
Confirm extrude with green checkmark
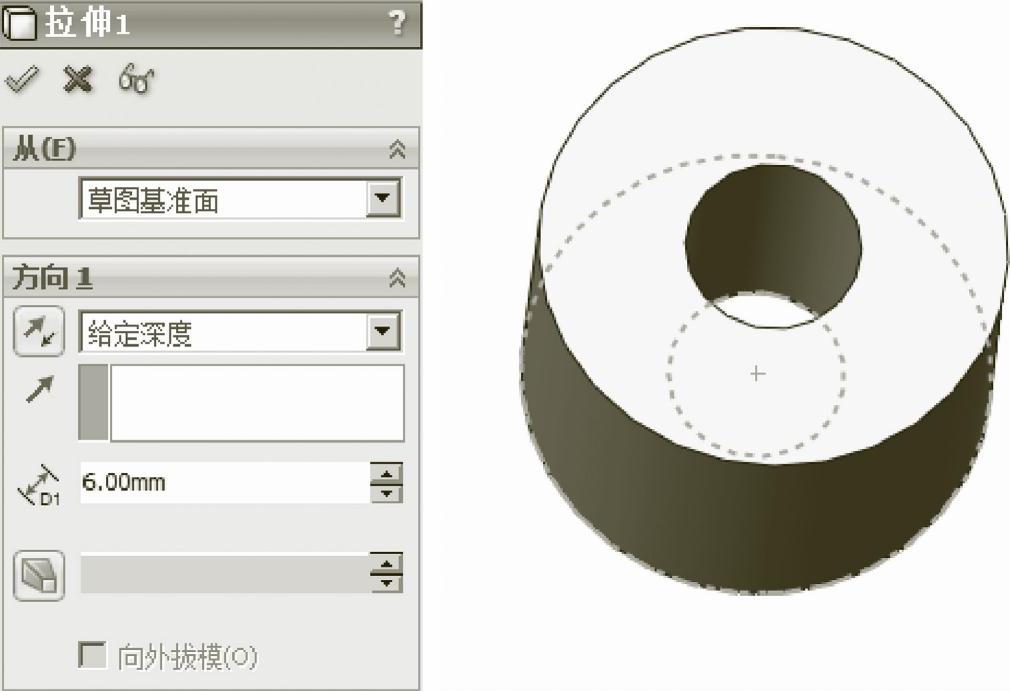(x=22, y=80)
